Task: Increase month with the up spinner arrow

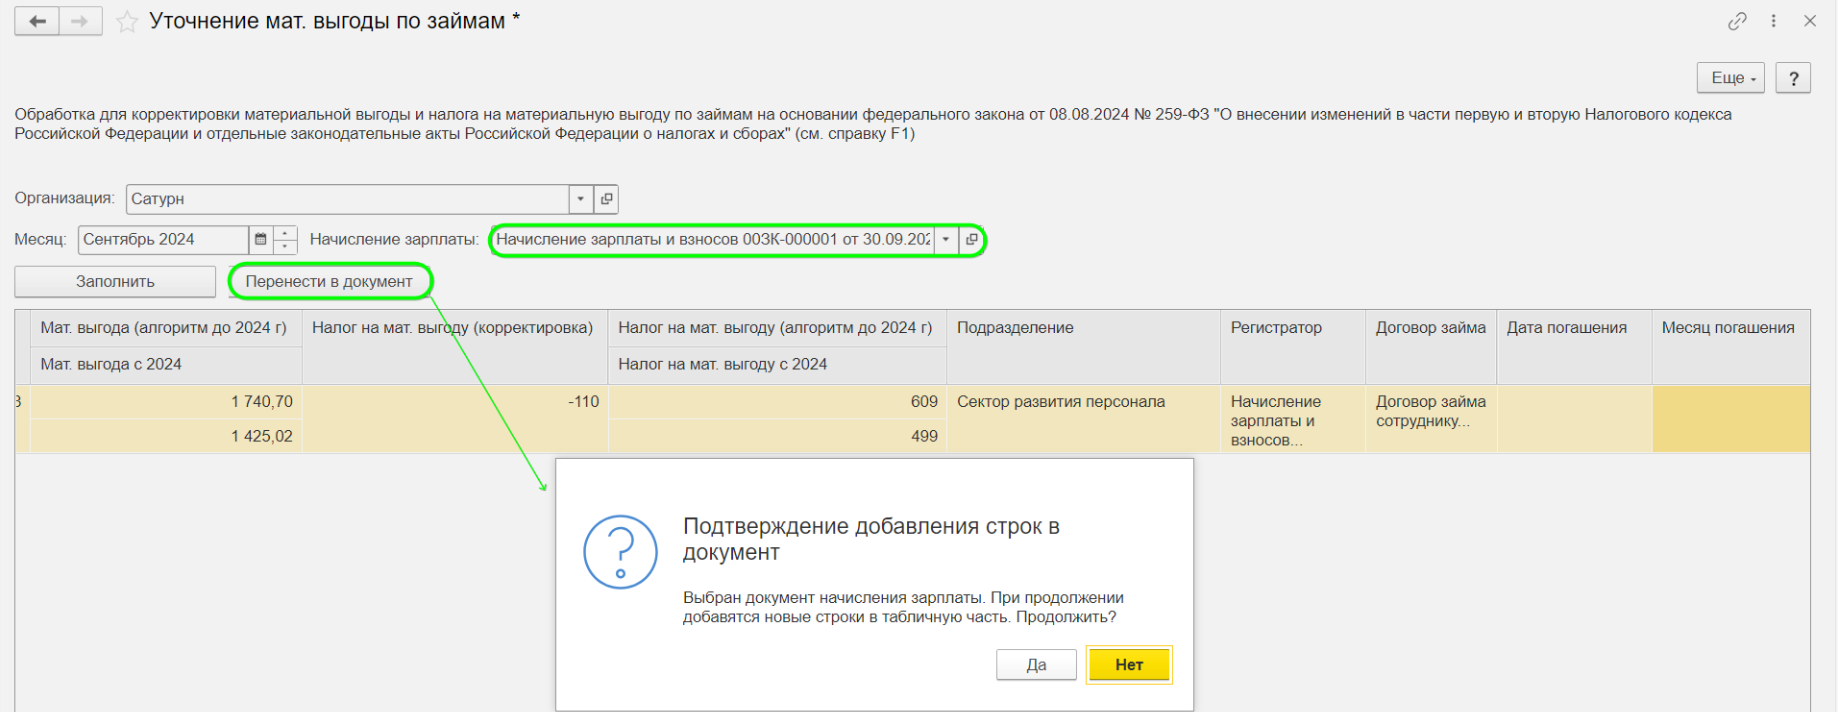Action: pyautogui.click(x=285, y=233)
